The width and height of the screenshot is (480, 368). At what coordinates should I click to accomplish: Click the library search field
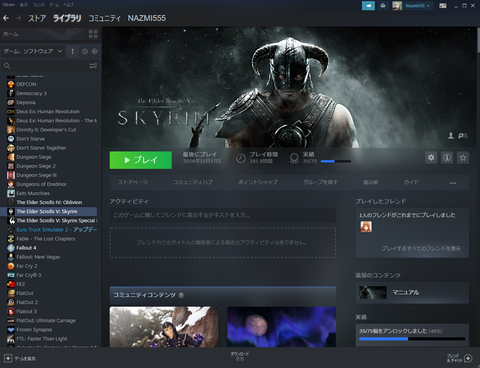click(x=50, y=66)
